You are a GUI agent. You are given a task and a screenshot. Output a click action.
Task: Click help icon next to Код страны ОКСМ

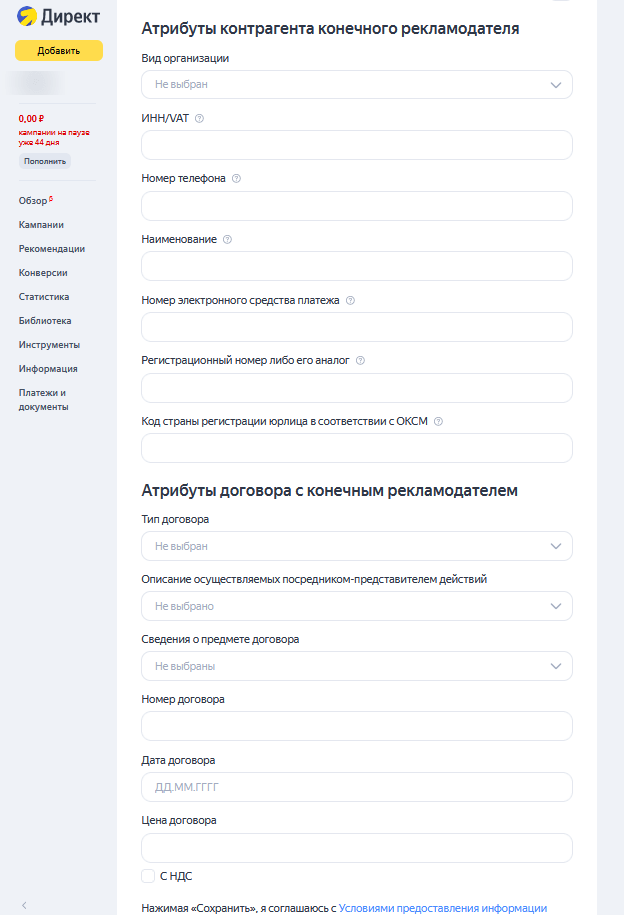tap(438, 421)
